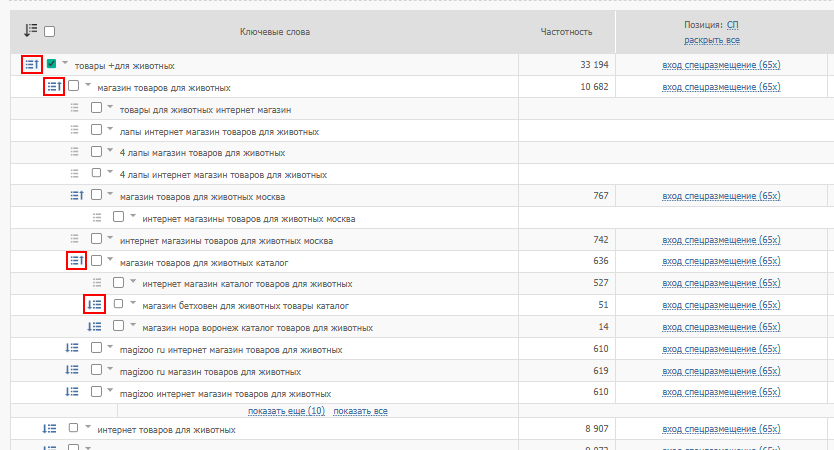Image resolution: width=834 pixels, height=450 pixels.
Task: Click 'показать все' link
Action: coord(360,411)
